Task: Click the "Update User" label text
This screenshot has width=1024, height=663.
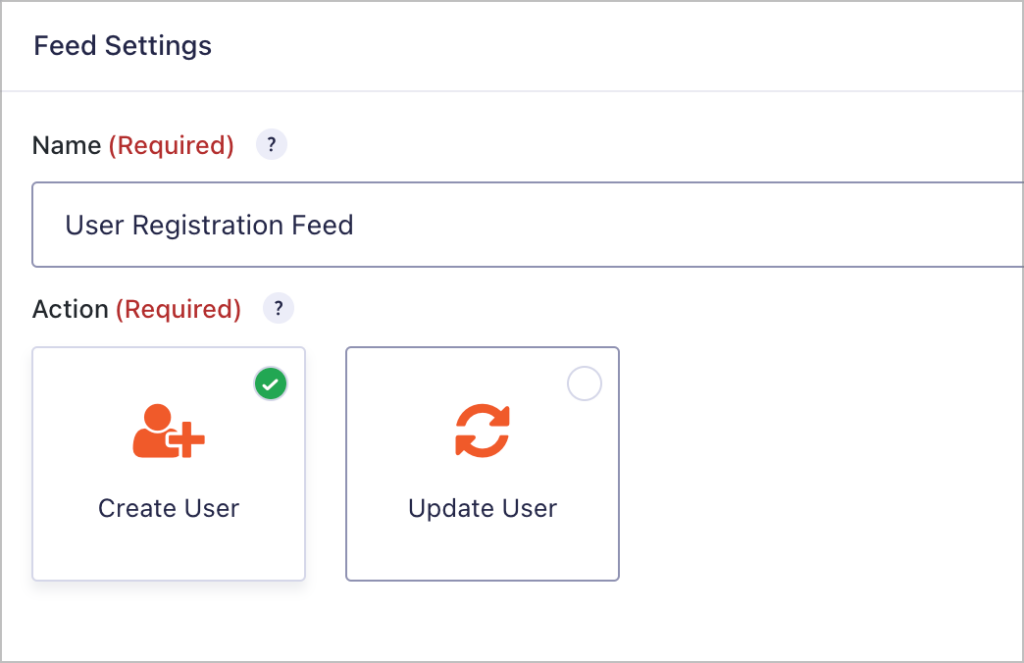Action: click(482, 508)
